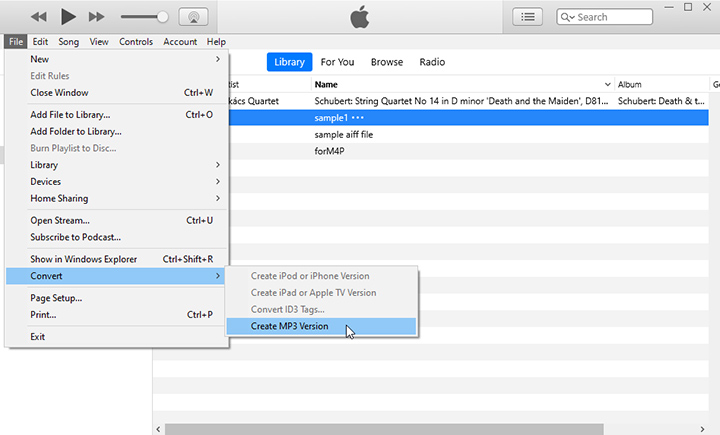The image size is (720, 435).
Task: Open the sample1 more options ellipsis
Action: coord(358,118)
